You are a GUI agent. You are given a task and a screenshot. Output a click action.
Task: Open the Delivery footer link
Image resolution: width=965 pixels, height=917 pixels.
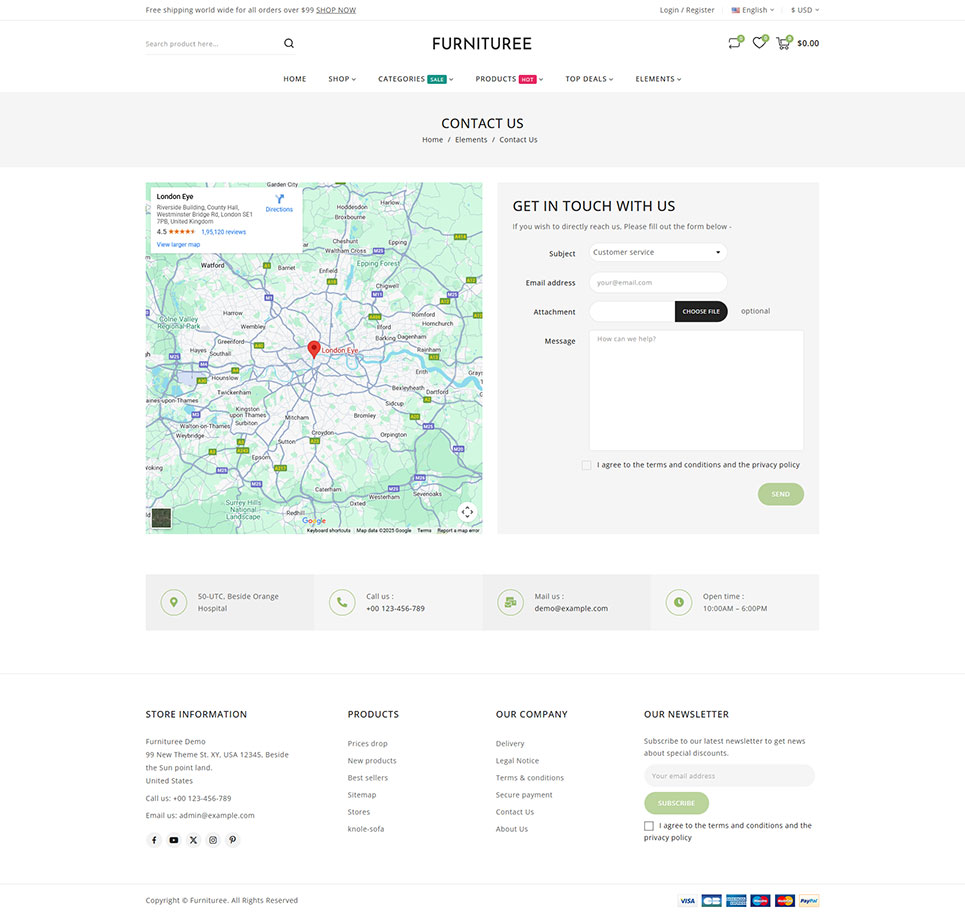[510, 743]
